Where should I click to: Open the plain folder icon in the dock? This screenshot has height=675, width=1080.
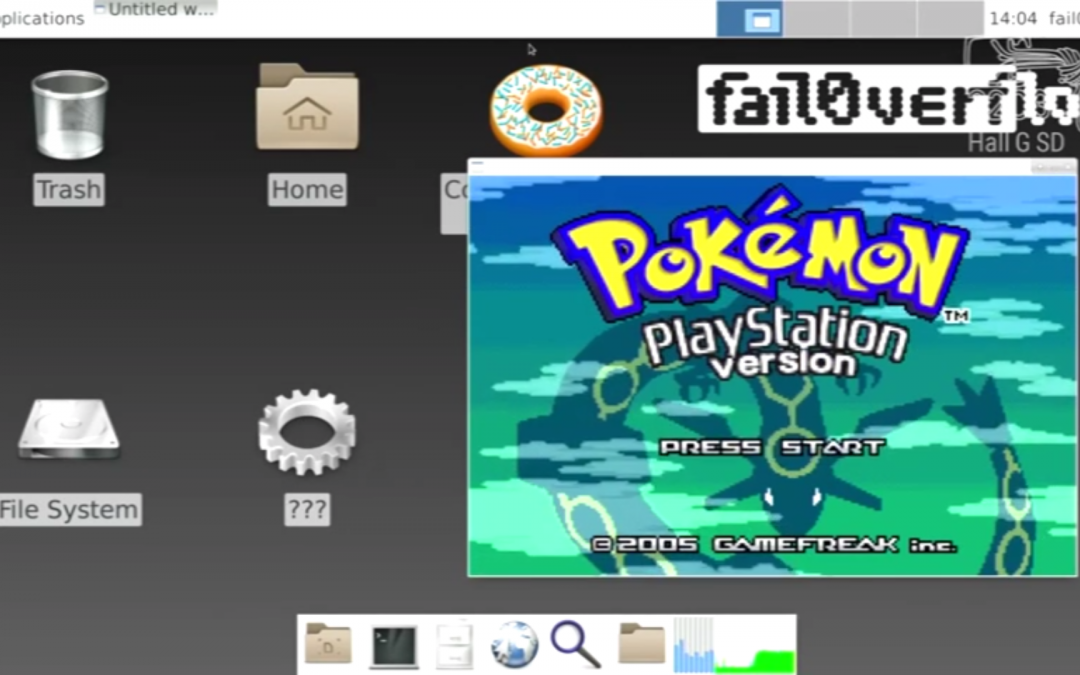[641, 644]
